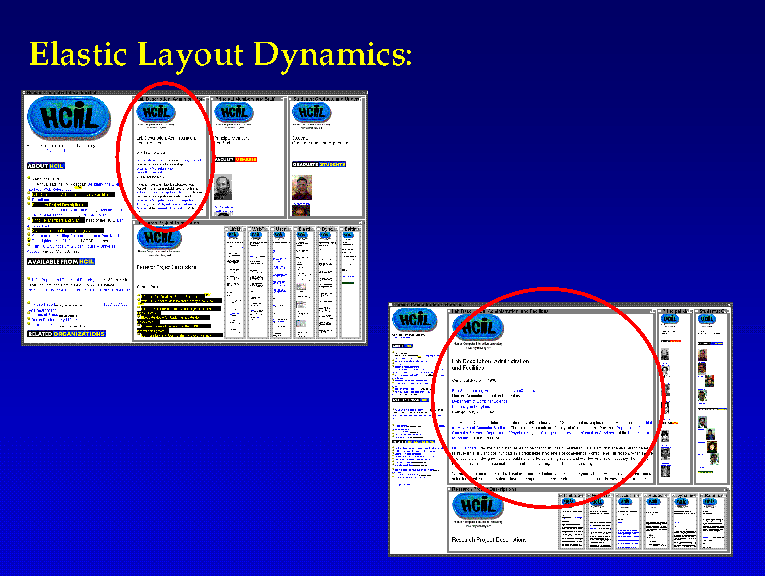The width and height of the screenshot is (765, 576).
Task: Select last small project page thumbnail in right screenshot
Action: 711,520
